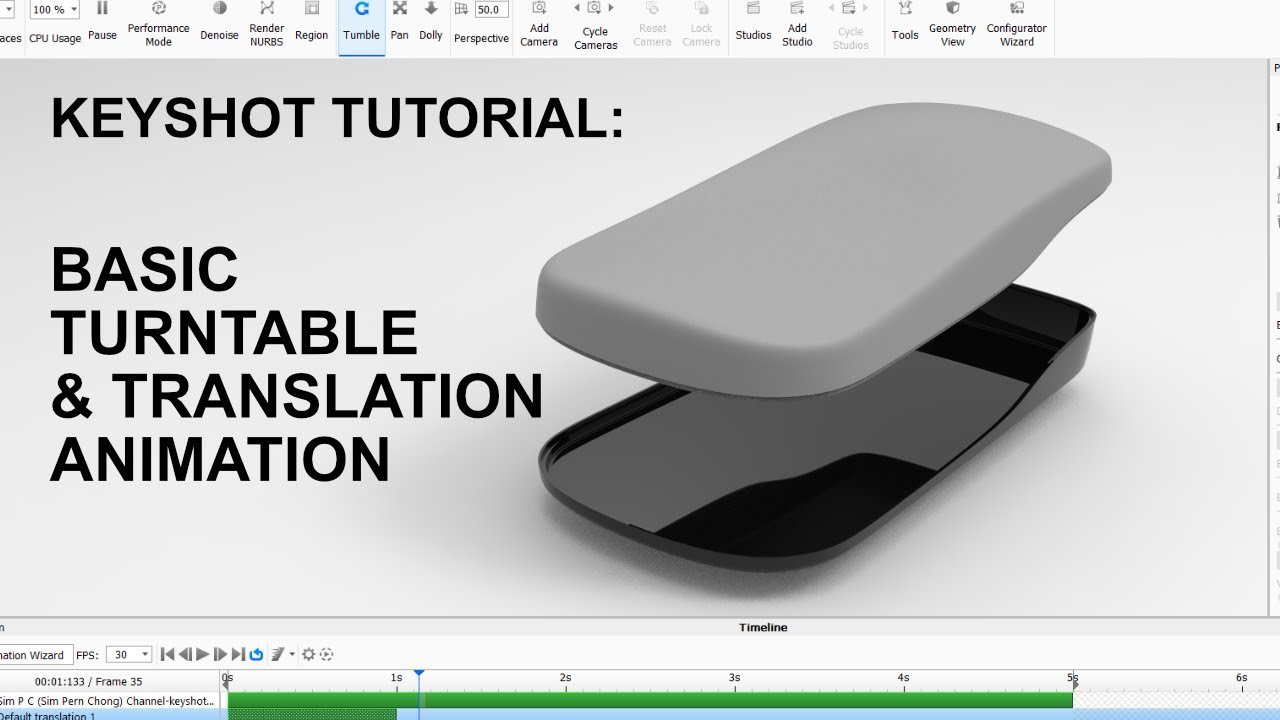Screen dimensions: 1280x720
Task: Select the Sim P C Channel-keyshot timeline row
Action: point(108,701)
